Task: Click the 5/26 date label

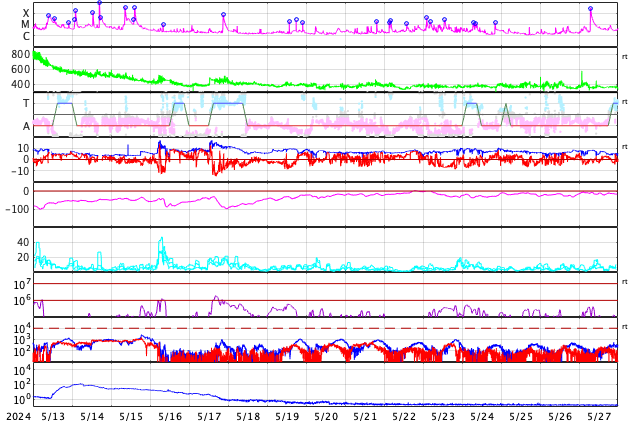Action: click(560, 417)
